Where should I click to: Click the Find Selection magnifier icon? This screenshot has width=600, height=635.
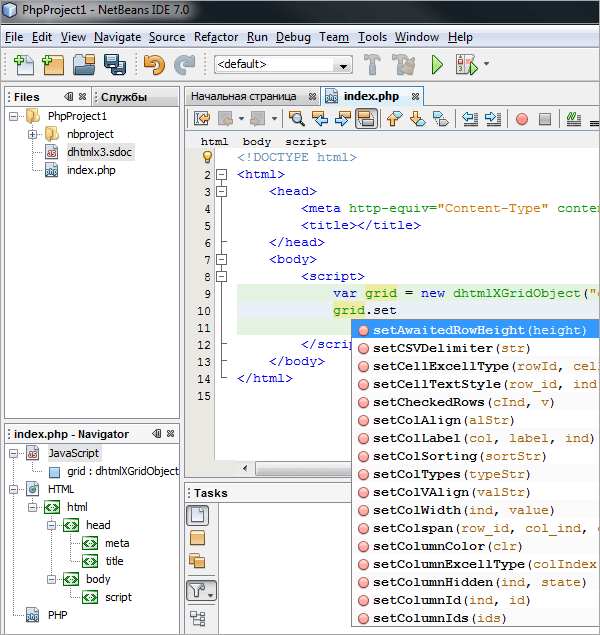[x=297, y=119]
